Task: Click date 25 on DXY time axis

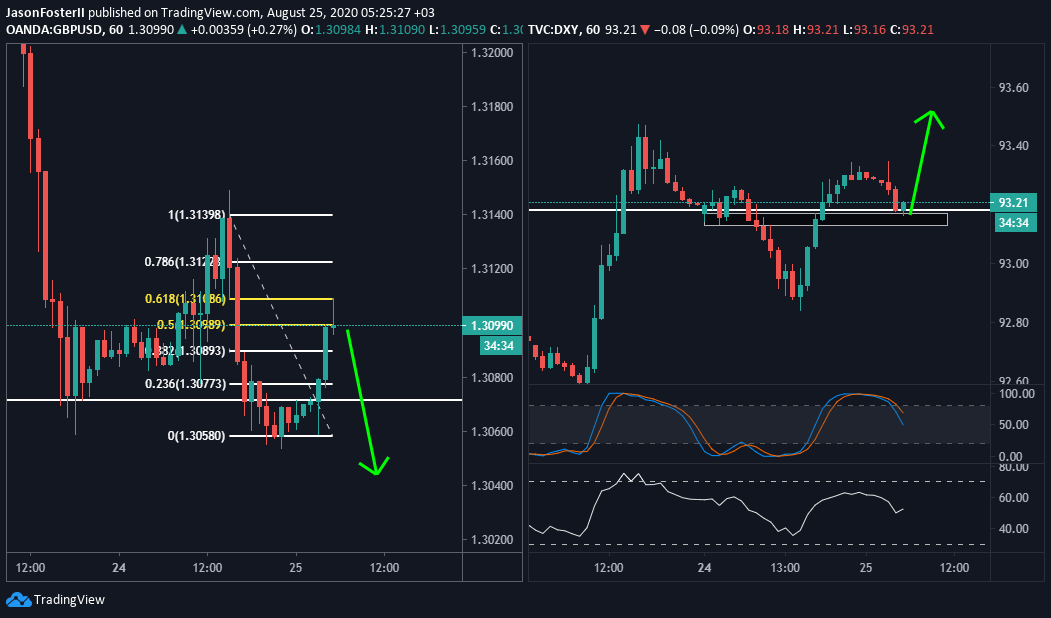Action: click(x=866, y=568)
